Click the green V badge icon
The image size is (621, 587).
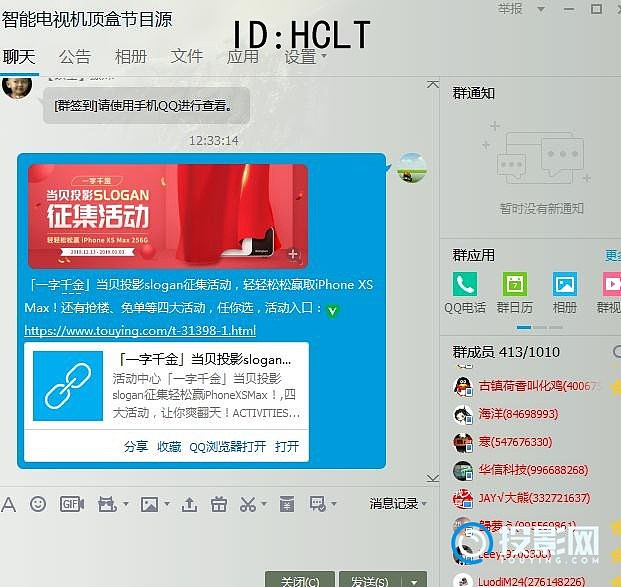click(x=332, y=311)
